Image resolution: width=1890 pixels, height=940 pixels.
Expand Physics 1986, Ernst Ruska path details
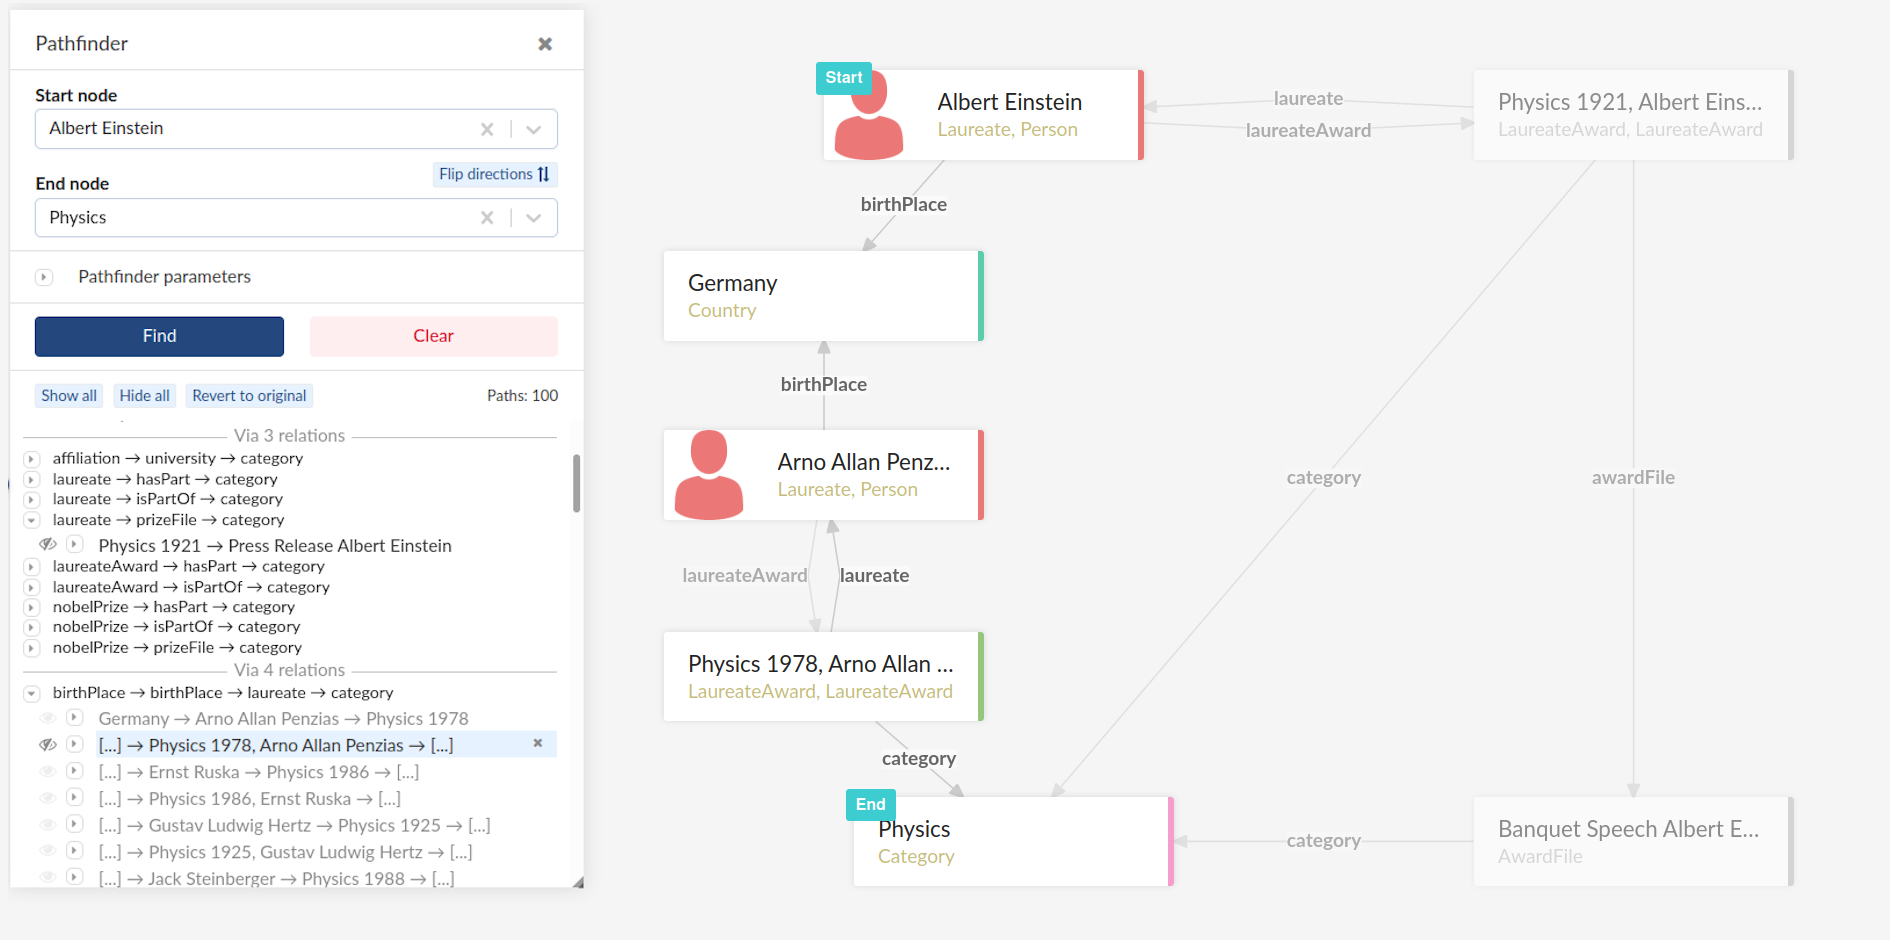(75, 798)
